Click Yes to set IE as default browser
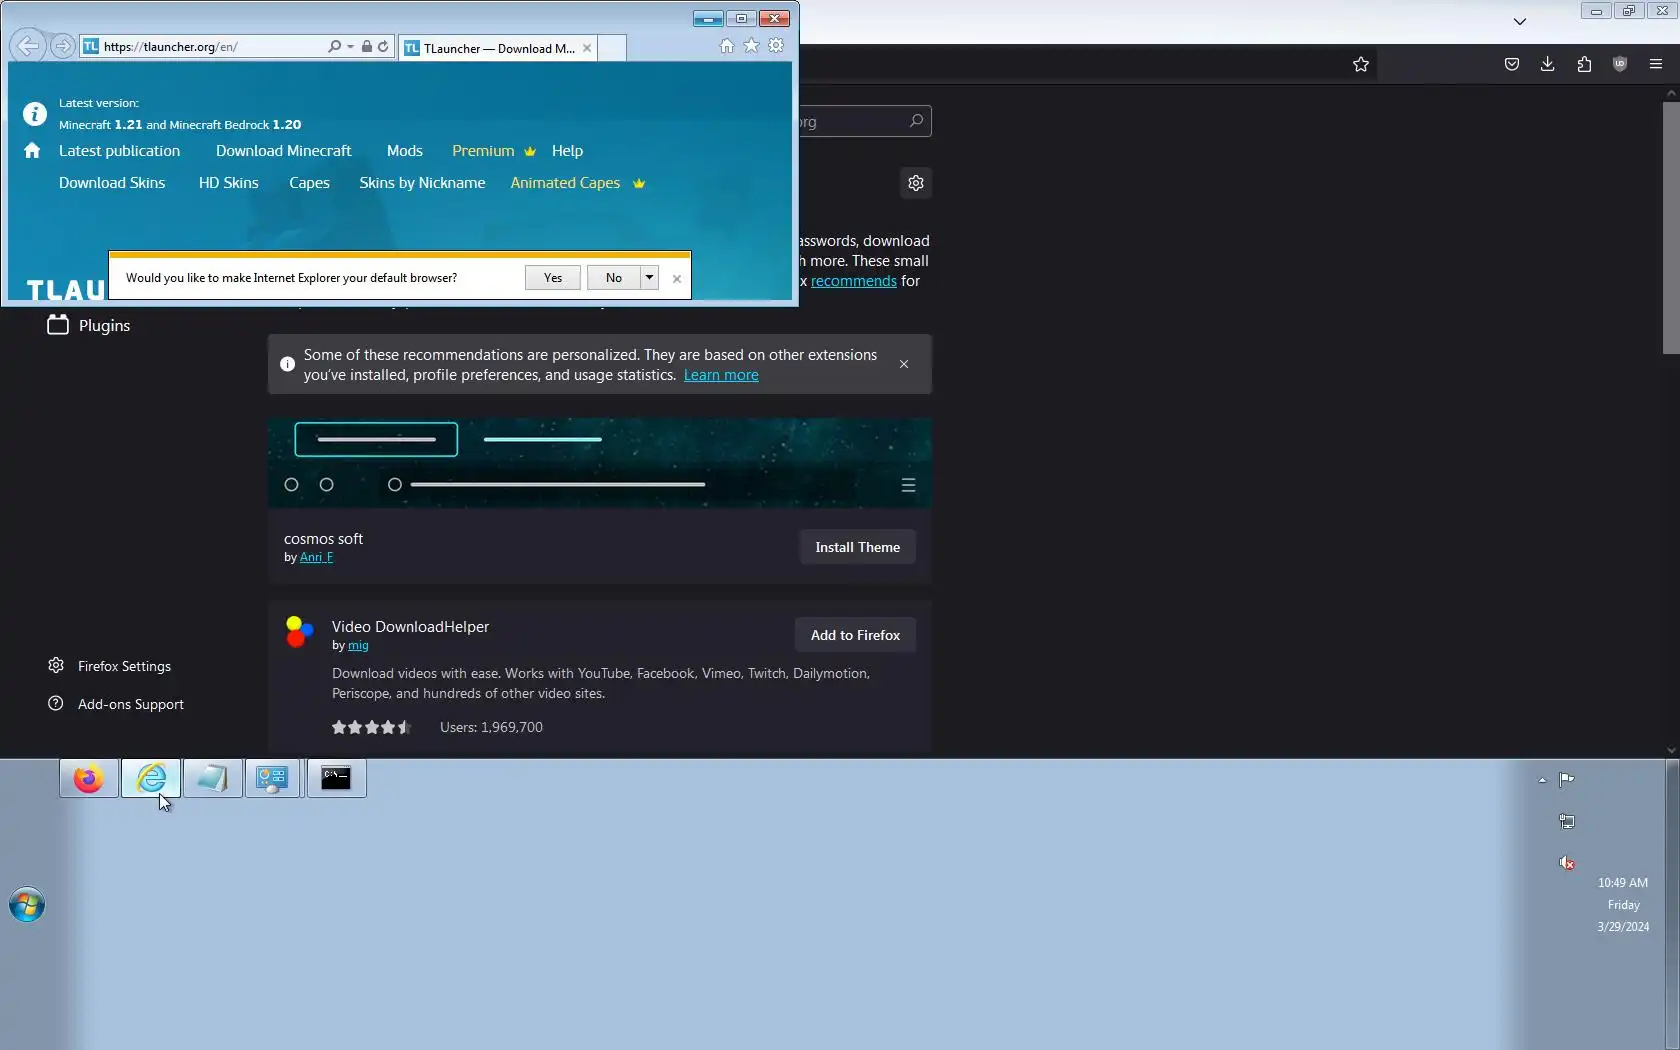Screen dimensions: 1680x1050 coord(553,278)
